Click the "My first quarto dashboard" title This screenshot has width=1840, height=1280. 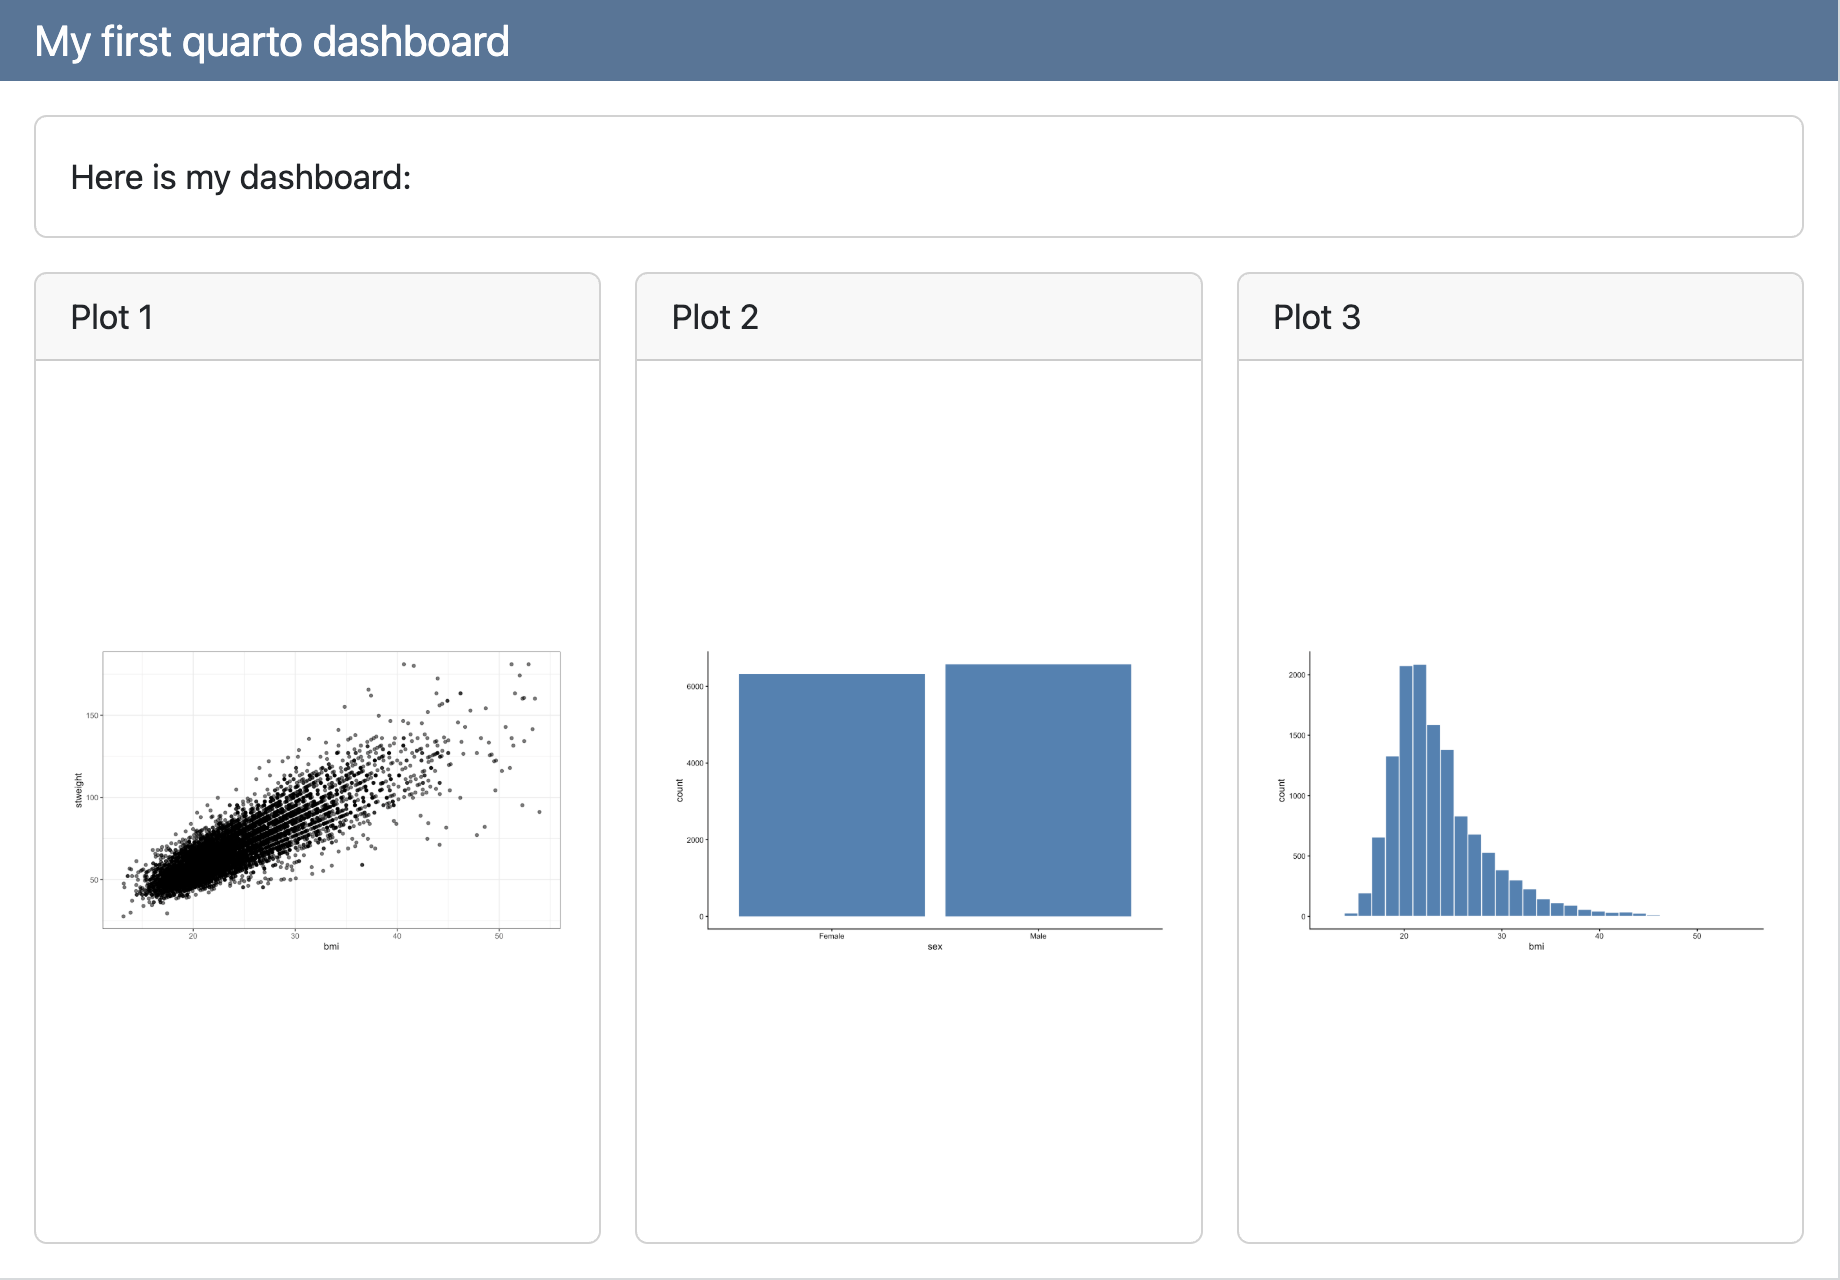tap(272, 42)
